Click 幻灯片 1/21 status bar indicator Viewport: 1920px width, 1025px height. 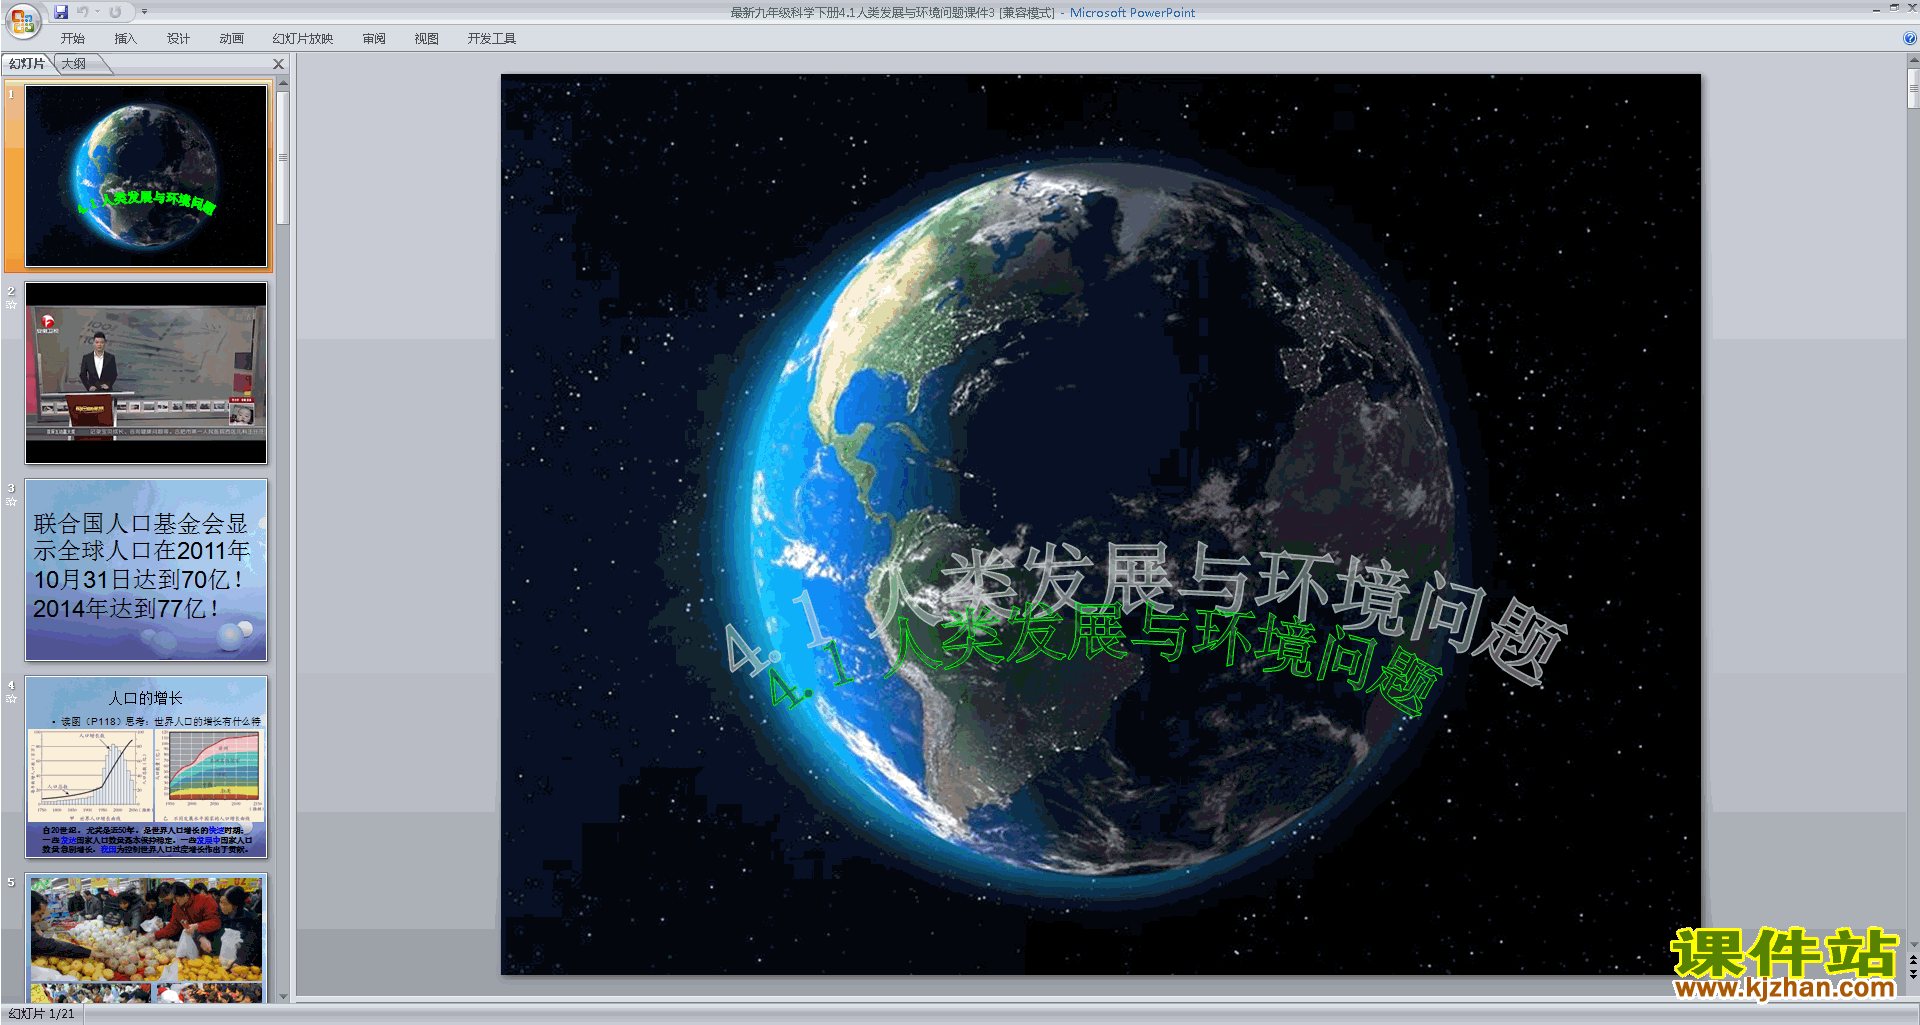click(41, 1014)
